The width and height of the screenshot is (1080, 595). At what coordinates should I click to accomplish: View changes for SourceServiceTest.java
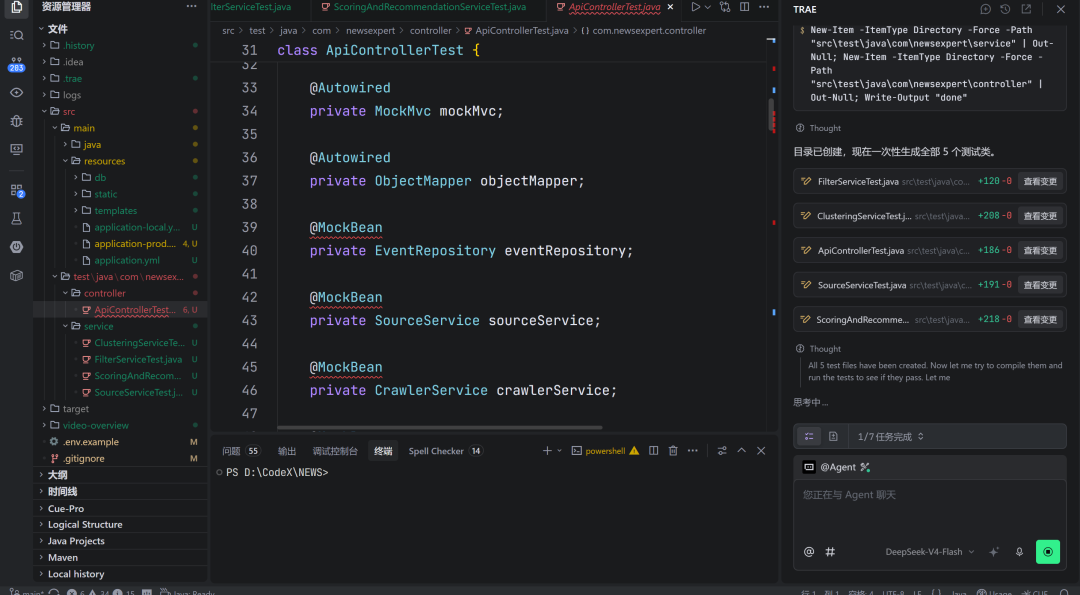click(x=1040, y=285)
